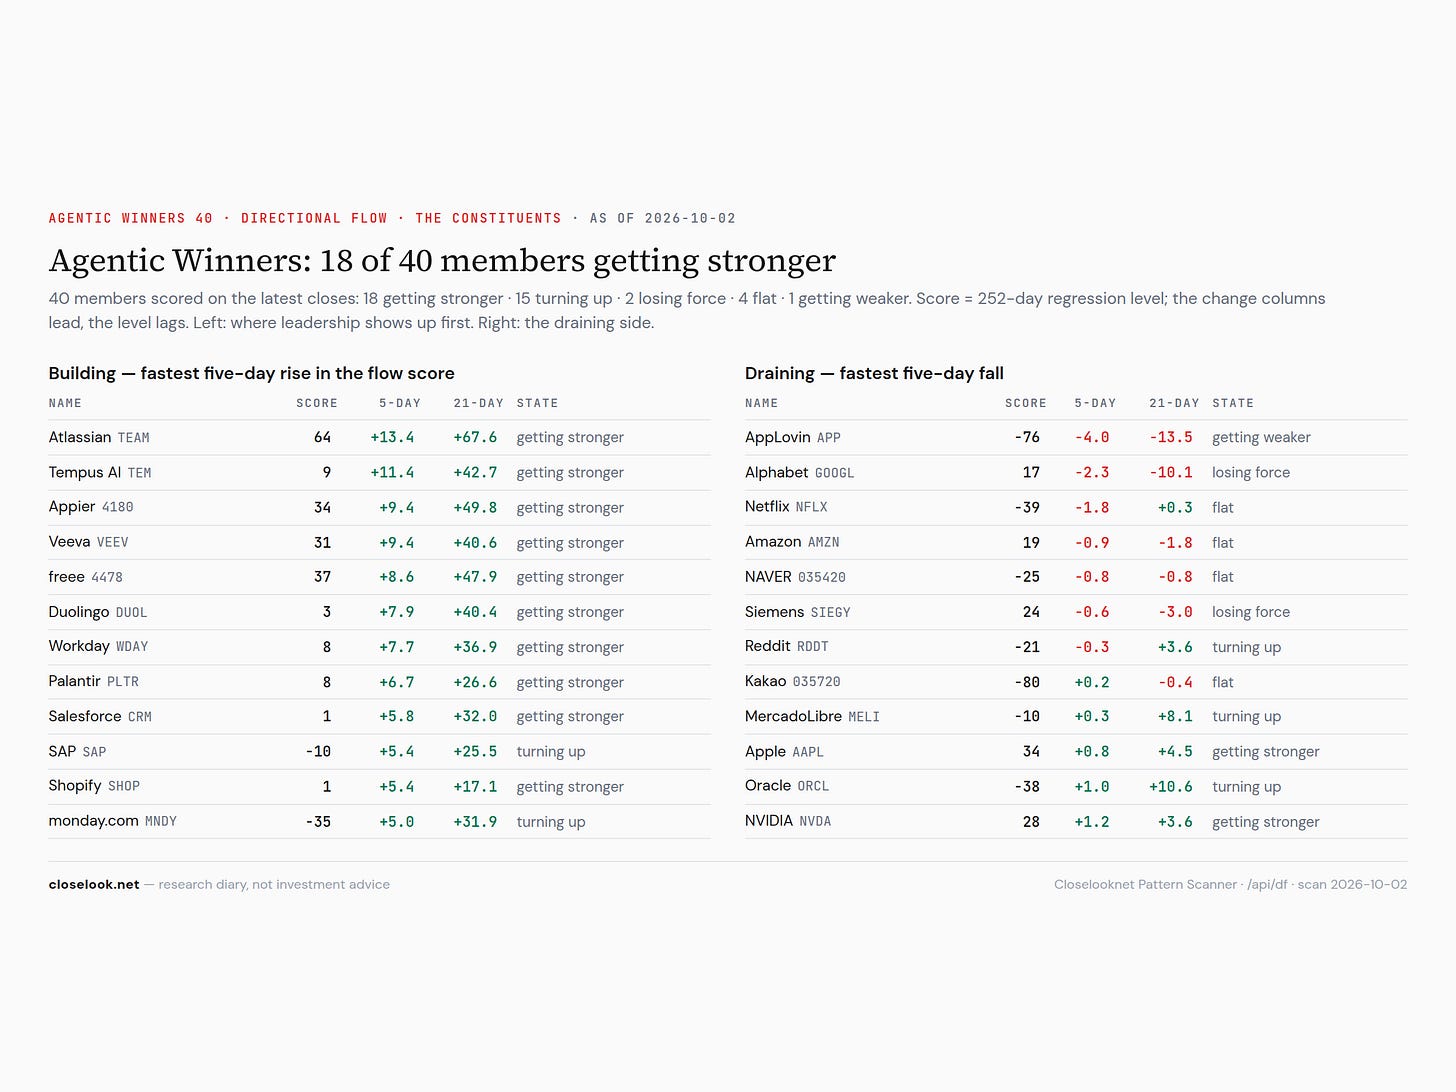Image resolution: width=1456 pixels, height=1092 pixels.
Task: Click the STATE header in Draining table
Action: [1233, 403]
